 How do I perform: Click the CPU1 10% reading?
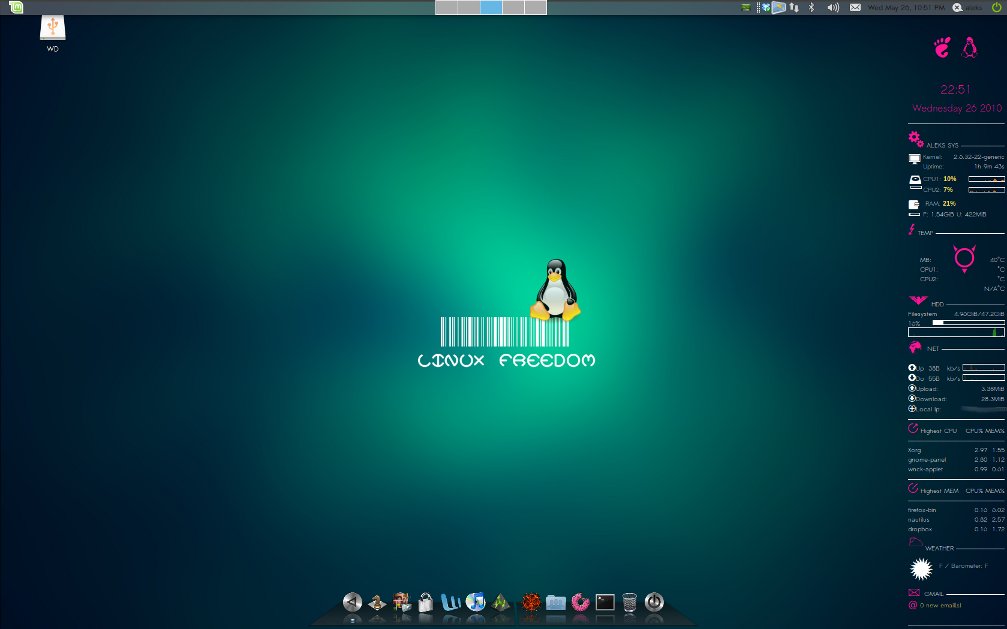(940, 179)
